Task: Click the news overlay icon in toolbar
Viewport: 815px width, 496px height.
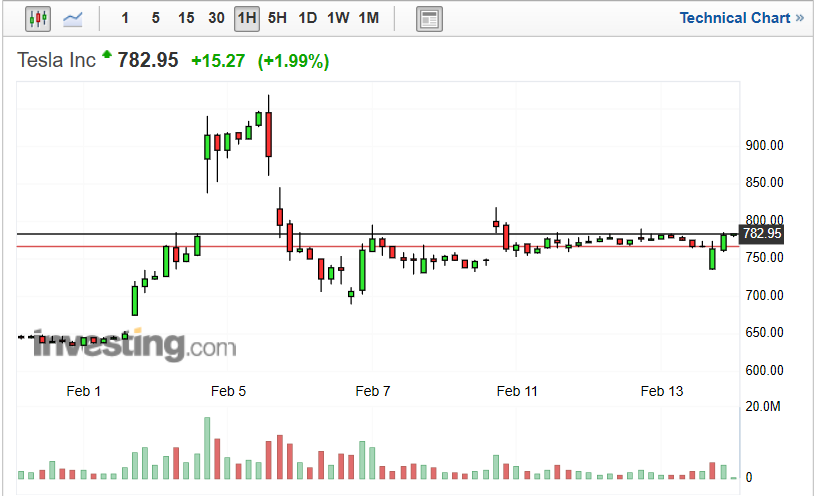Action: click(429, 18)
